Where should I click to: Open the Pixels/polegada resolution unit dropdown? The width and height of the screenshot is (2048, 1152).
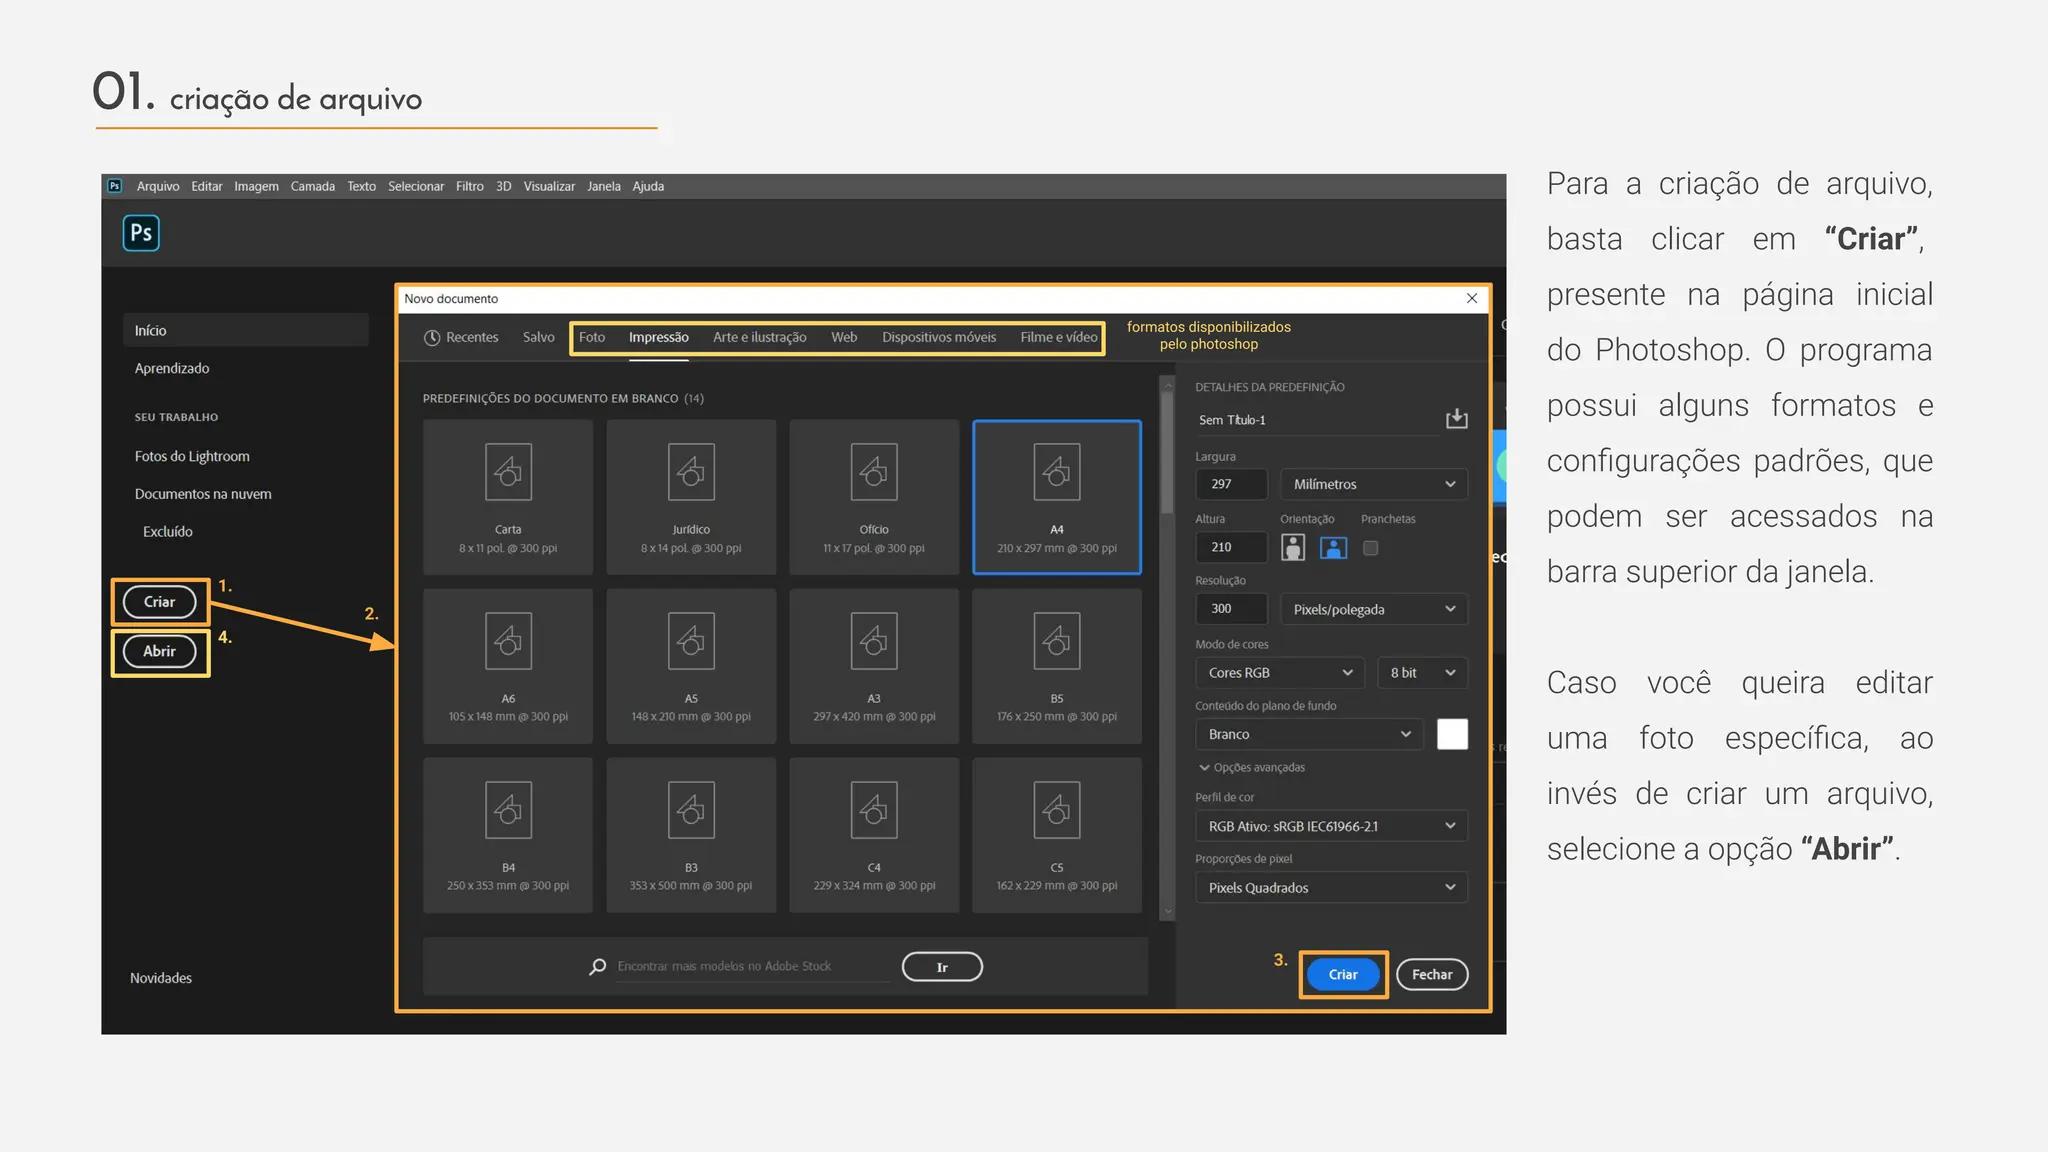(1374, 609)
